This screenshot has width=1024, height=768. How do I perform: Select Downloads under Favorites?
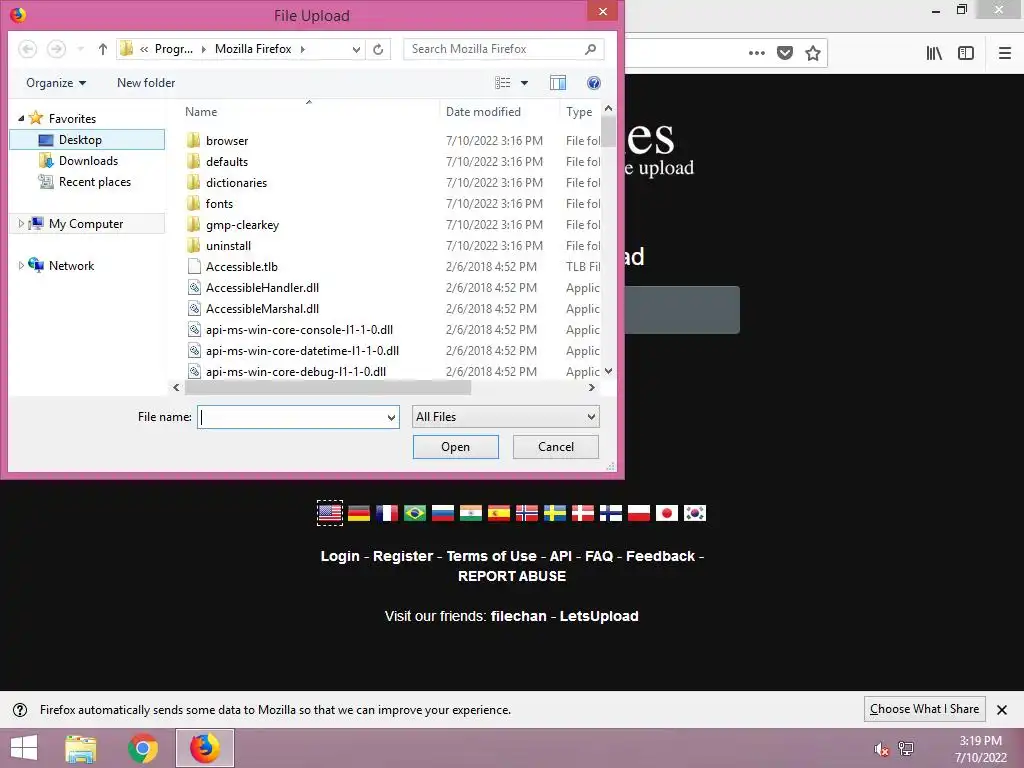point(88,161)
